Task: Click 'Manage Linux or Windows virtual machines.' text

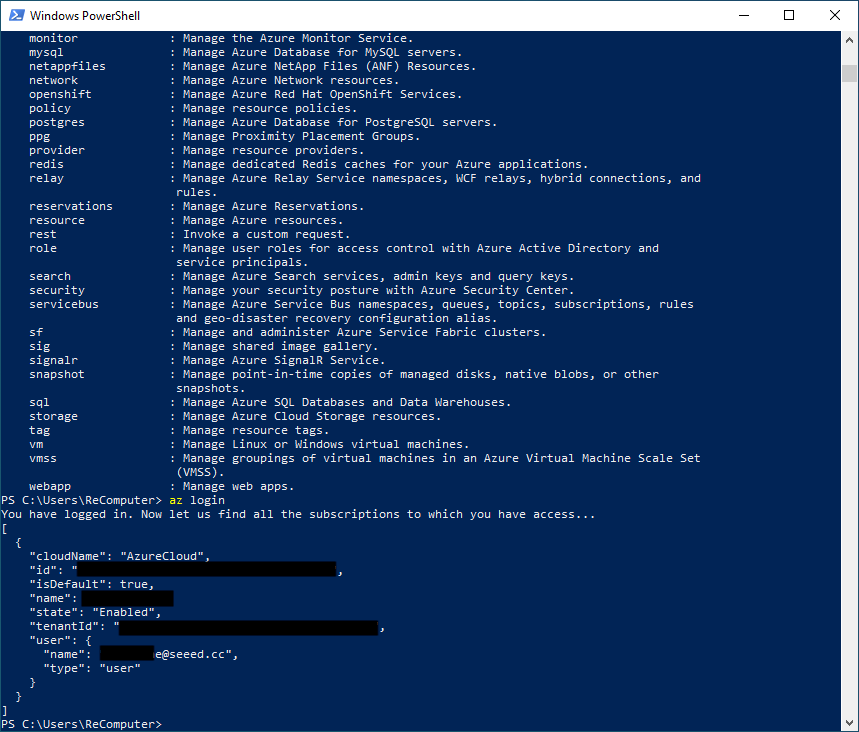Action: pos(325,444)
